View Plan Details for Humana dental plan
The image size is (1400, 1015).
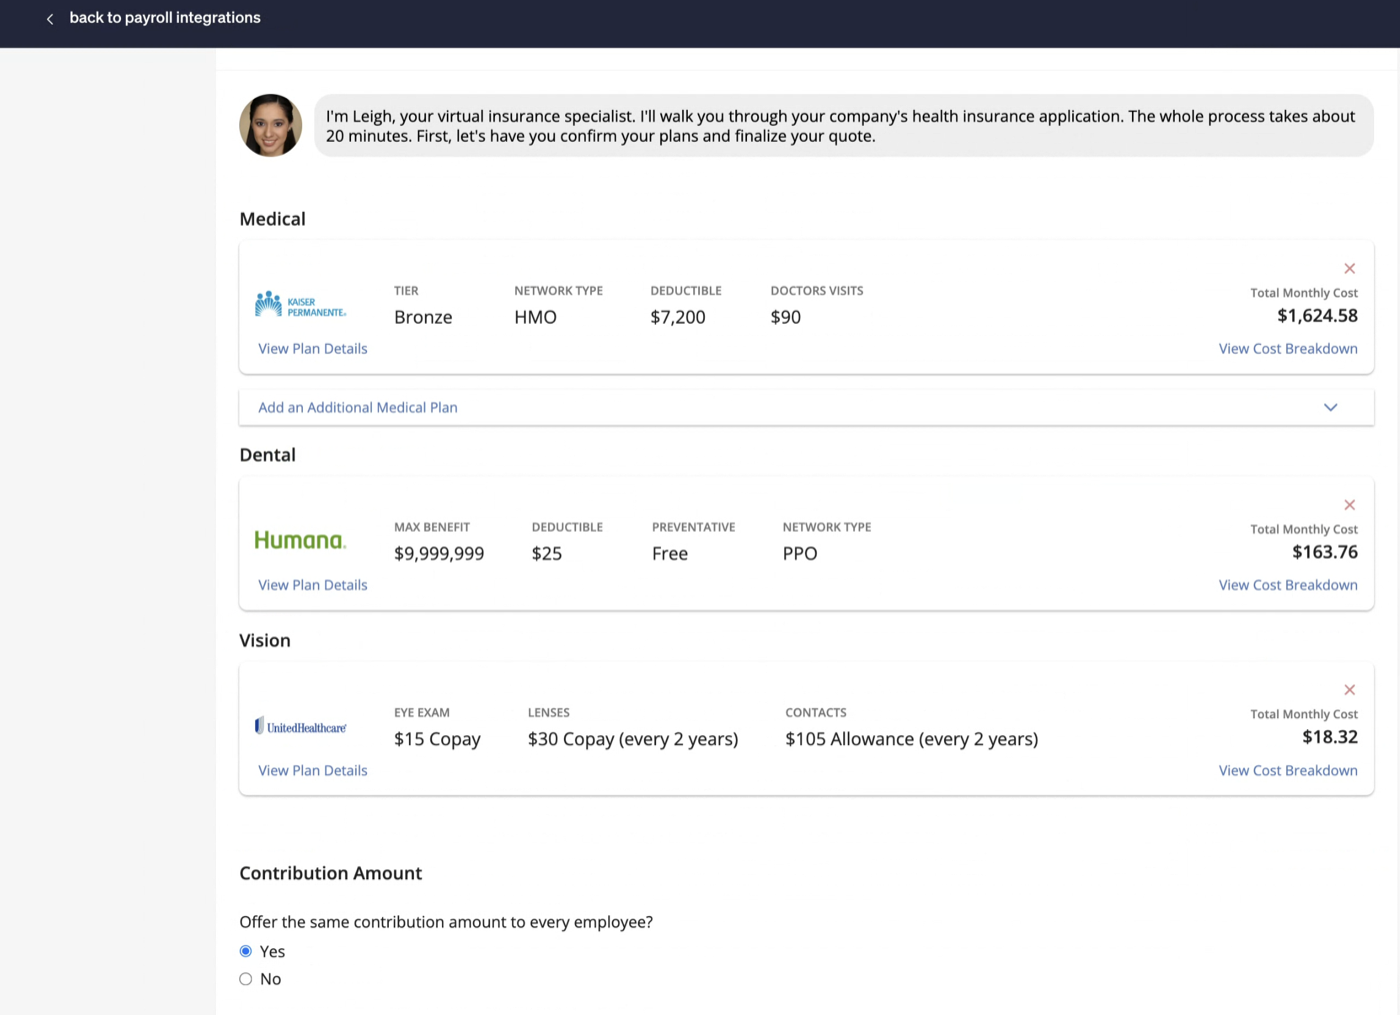(x=313, y=585)
